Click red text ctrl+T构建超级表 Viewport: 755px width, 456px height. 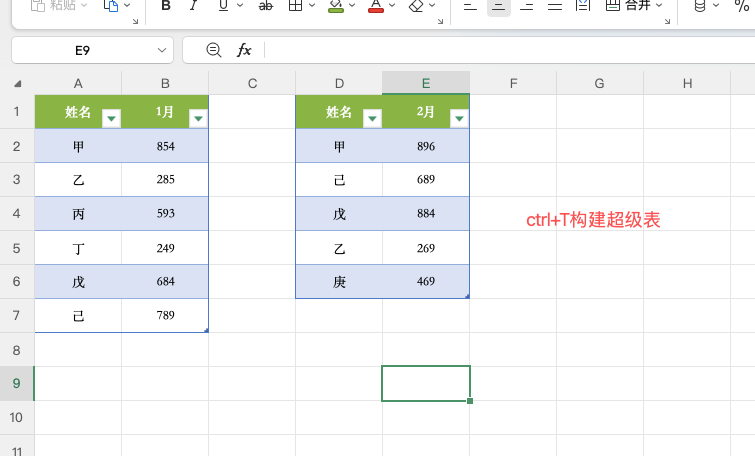(593, 220)
